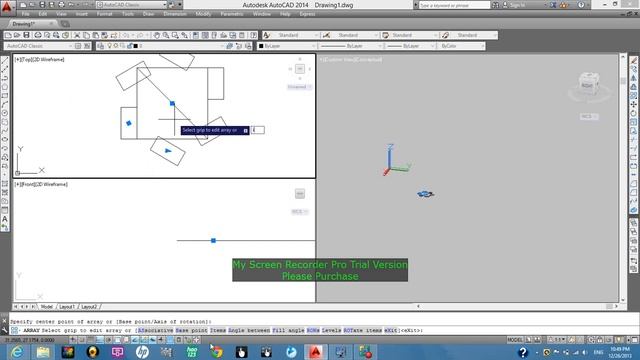Click blue square grip in Top viewport
The image size is (640, 360).
coord(172,104)
